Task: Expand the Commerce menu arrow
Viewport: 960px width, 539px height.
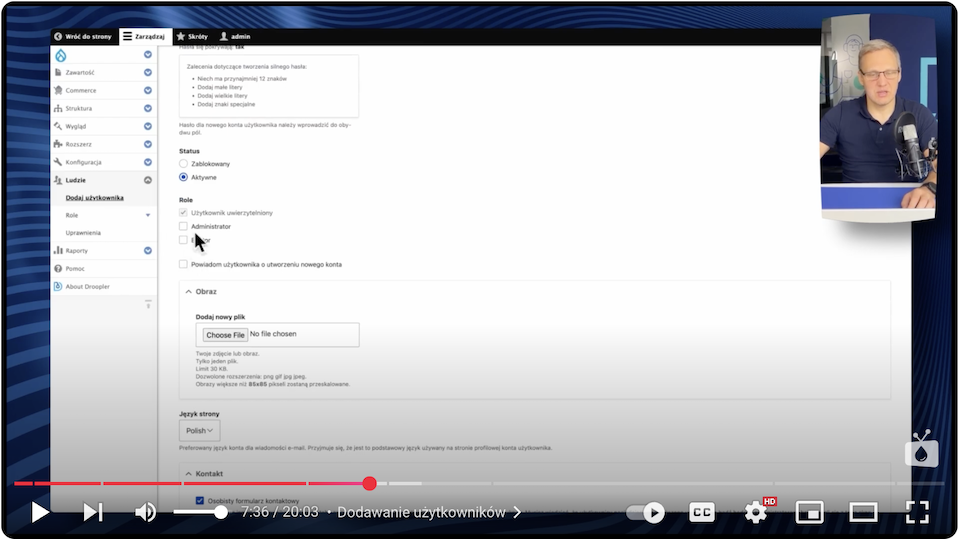Action: pyautogui.click(x=148, y=90)
